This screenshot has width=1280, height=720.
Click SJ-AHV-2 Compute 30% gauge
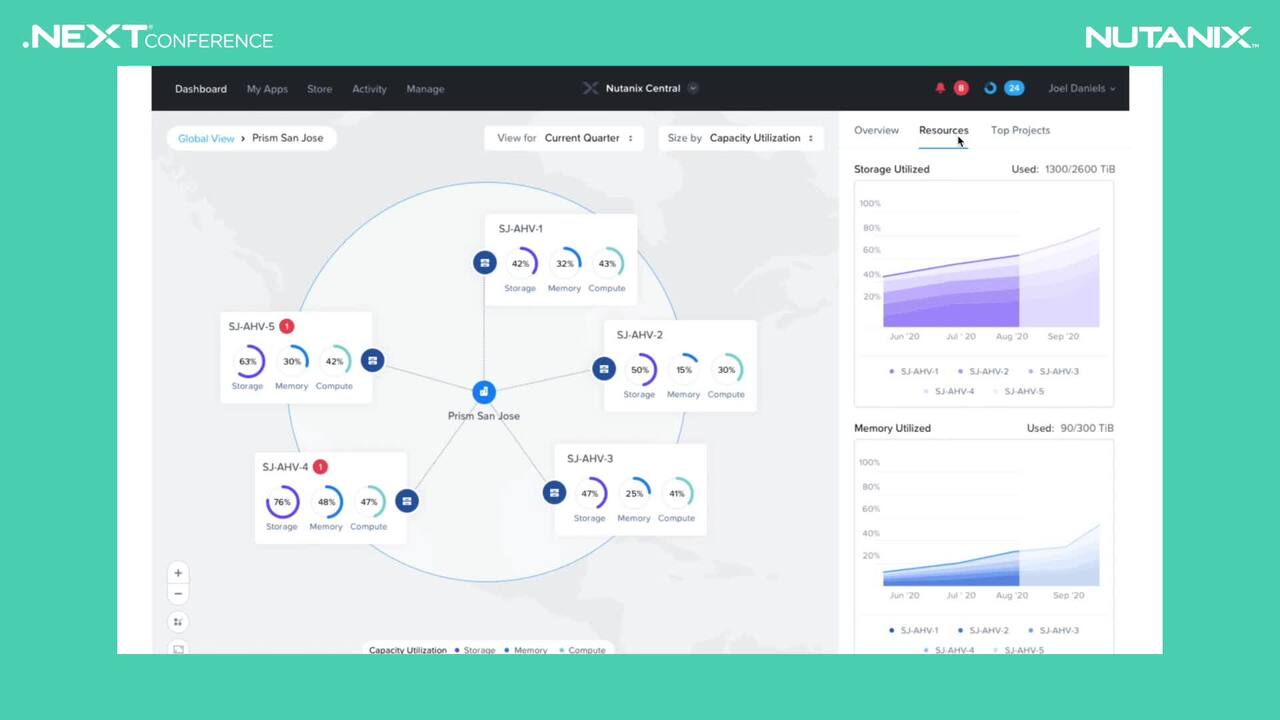coord(726,370)
